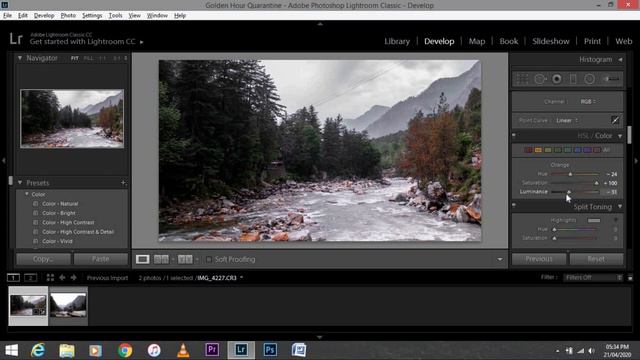Open the File menu
Screen dimensions: 640x360
pyautogui.click(x=7, y=16)
